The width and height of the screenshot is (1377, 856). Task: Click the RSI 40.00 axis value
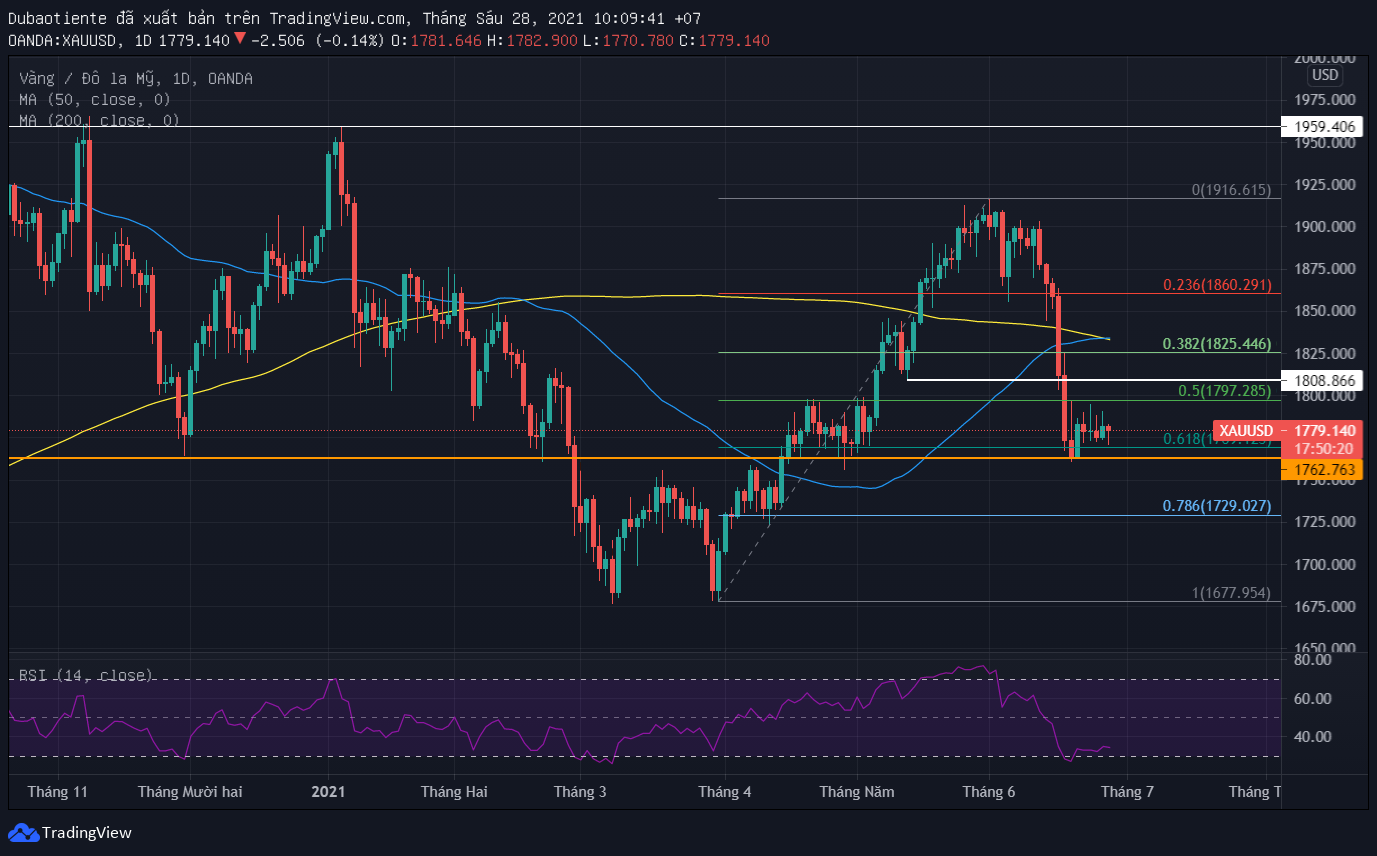(1311, 736)
